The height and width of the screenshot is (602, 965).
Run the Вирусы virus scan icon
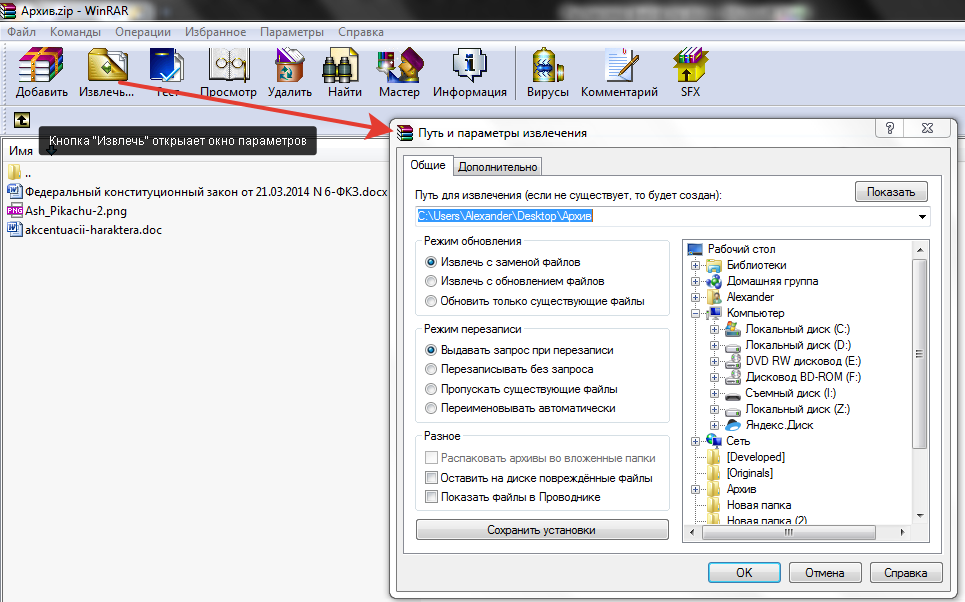(x=547, y=68)
